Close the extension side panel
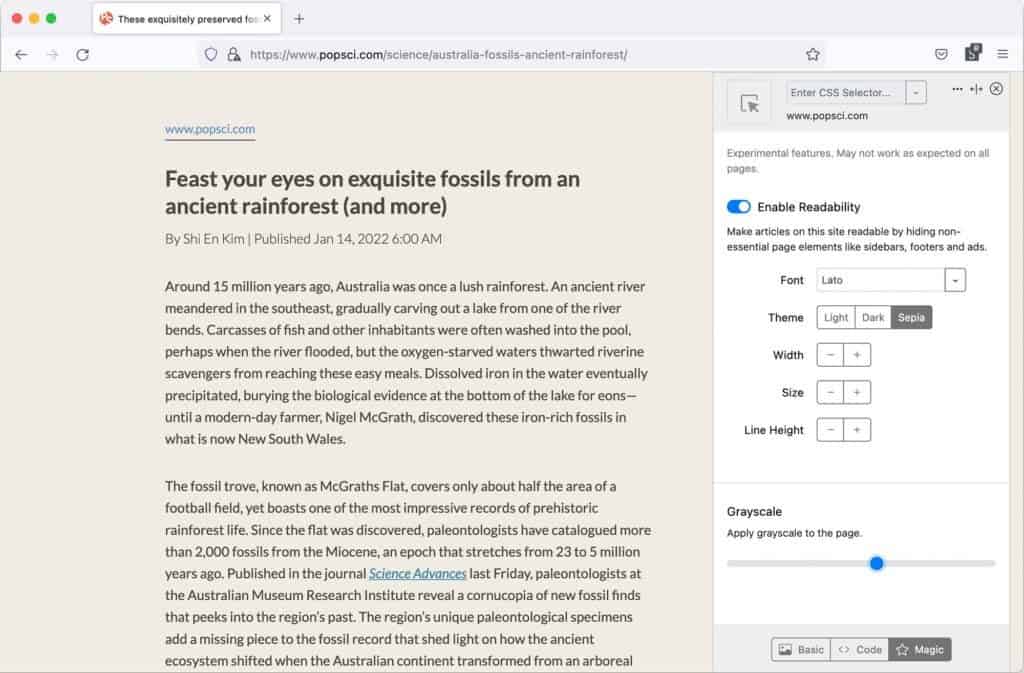The image size is (1024, 673). point(996,89)
